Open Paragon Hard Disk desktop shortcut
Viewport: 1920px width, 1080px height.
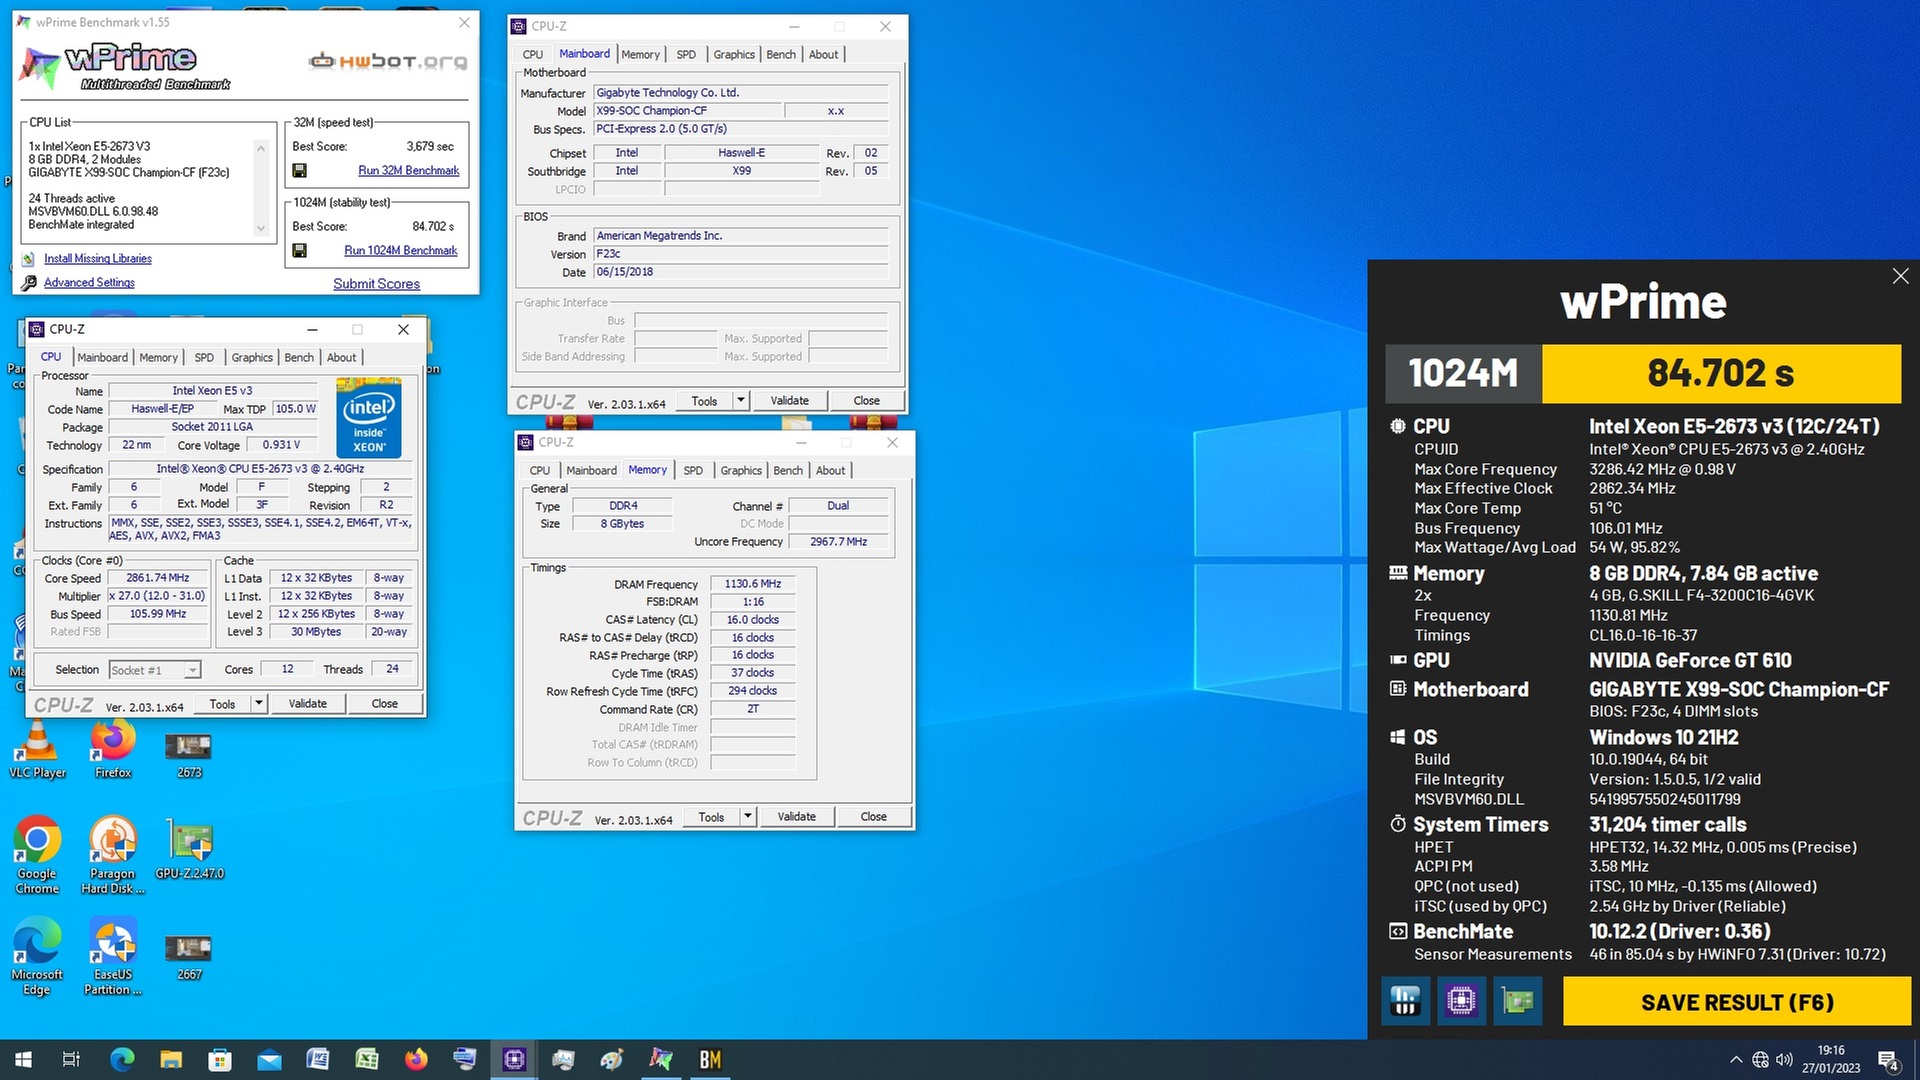point(113,855)
